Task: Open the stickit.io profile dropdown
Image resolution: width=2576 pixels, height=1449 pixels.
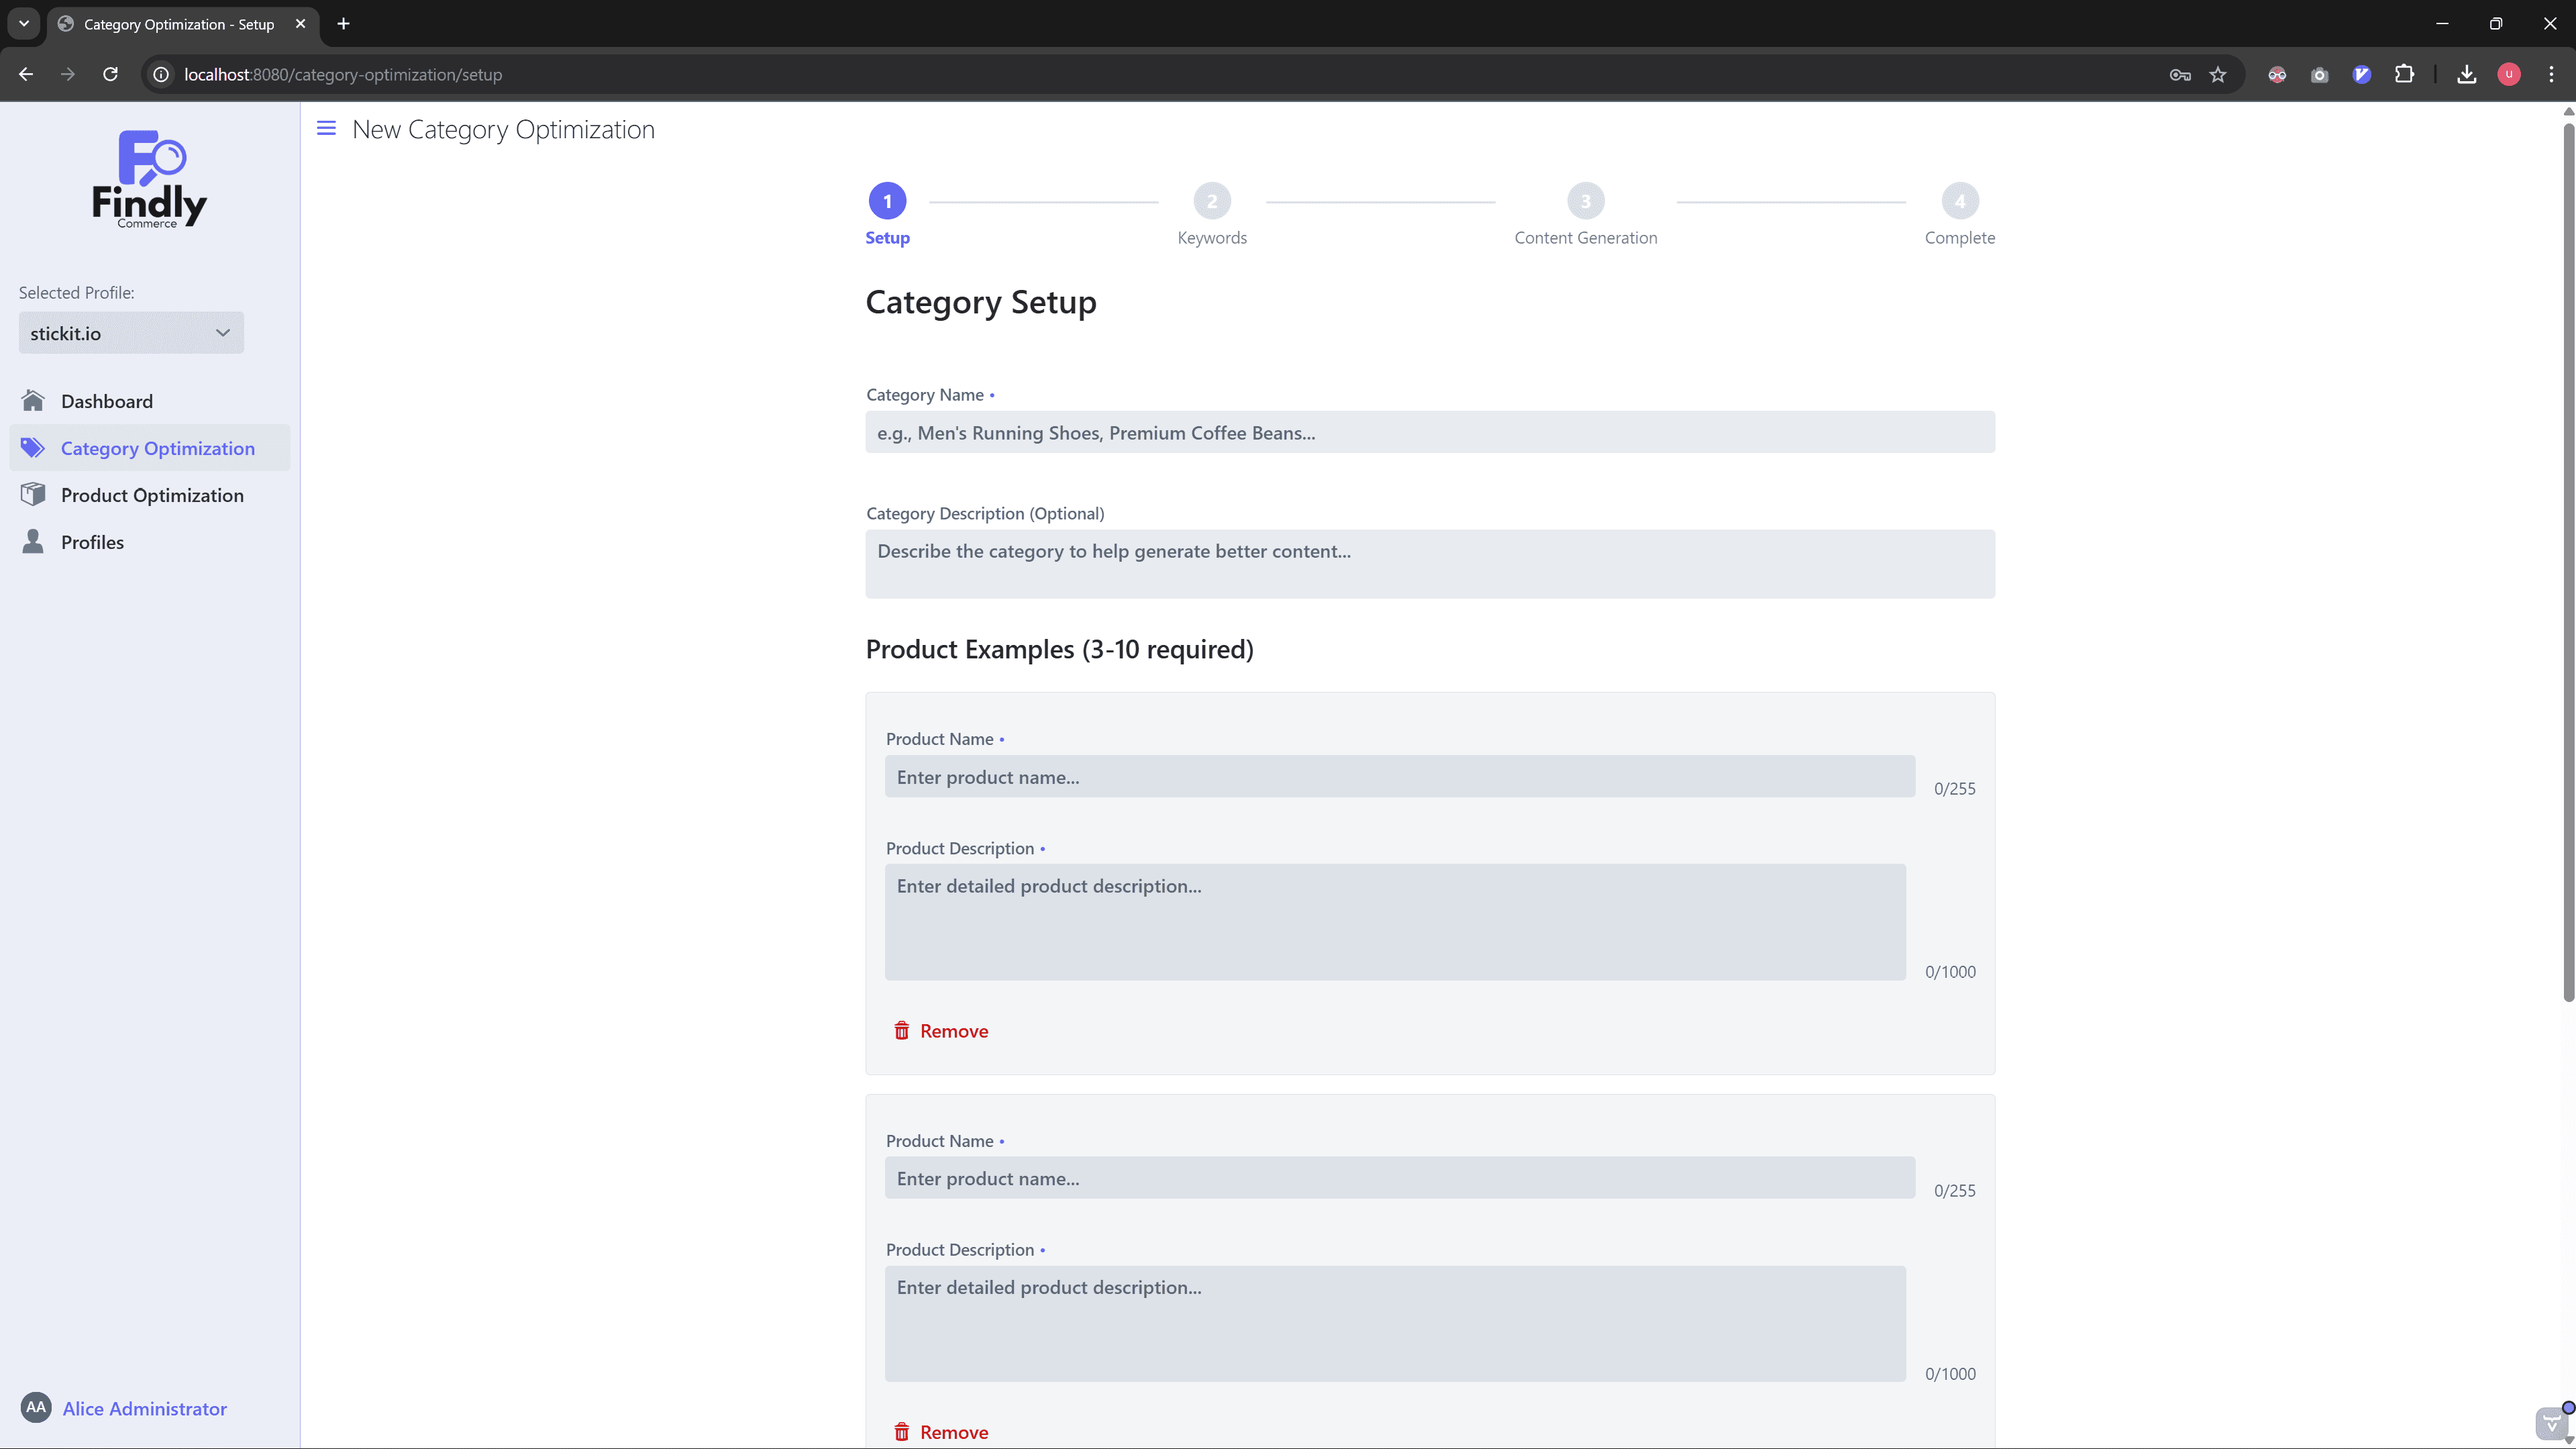Action: click(x=131, y=333)
